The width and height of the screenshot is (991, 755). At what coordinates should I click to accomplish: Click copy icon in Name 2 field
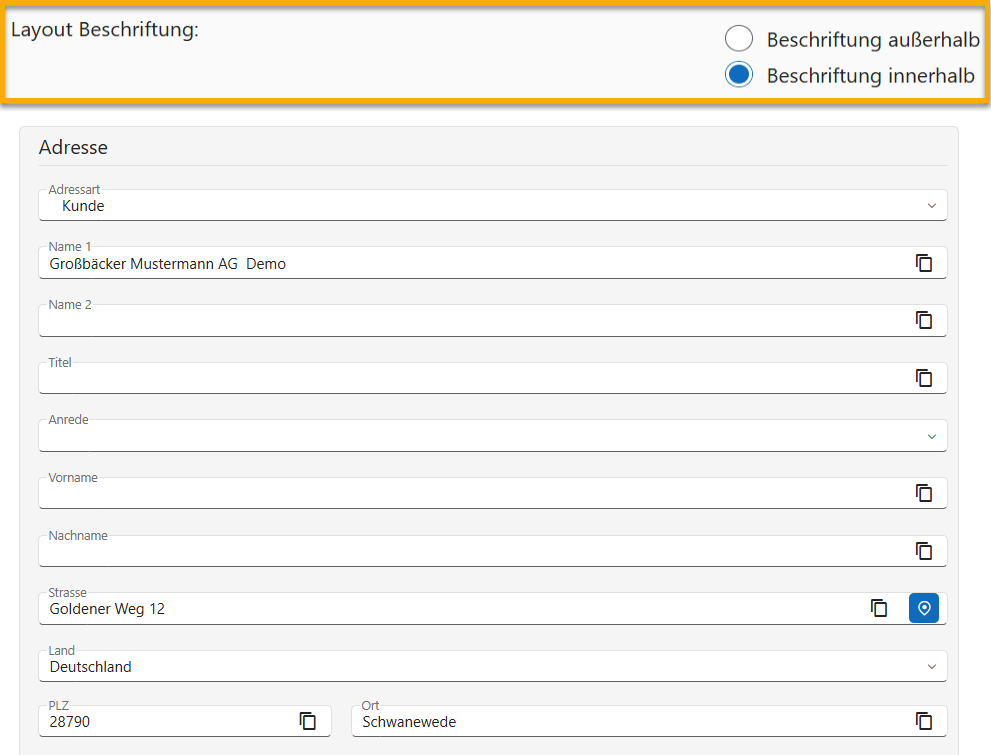[x=924, y=320]
